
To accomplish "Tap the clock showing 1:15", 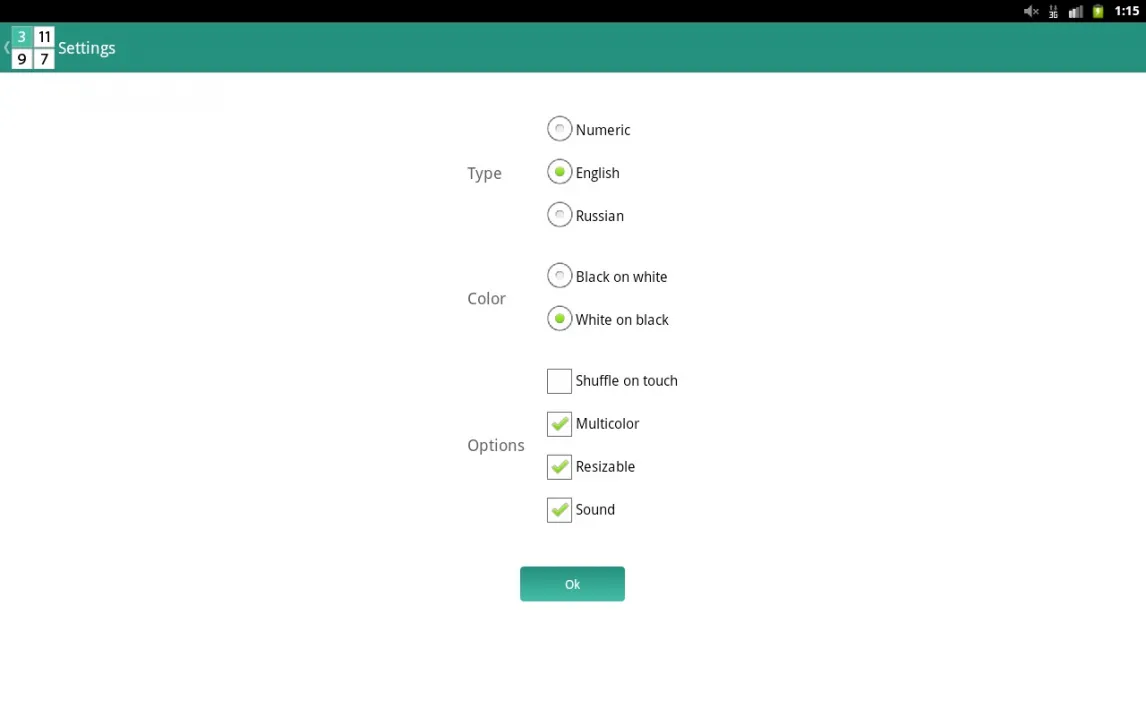I will (x=1127, y=12).
